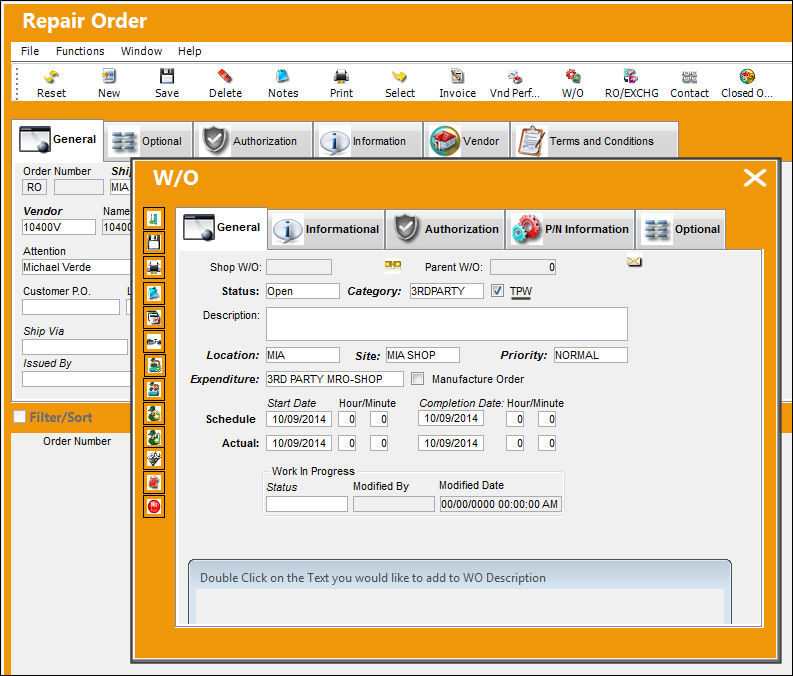This screenshot has height=676, width=793.
Task: Click the Location field showing MIA
Action: point(302,355)
